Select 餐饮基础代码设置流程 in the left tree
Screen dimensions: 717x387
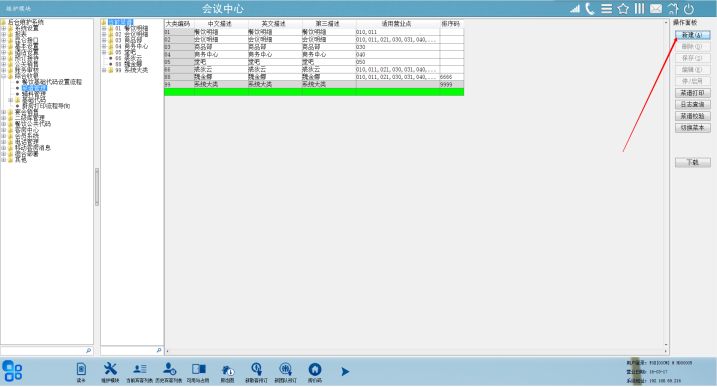tap(52, 82)
